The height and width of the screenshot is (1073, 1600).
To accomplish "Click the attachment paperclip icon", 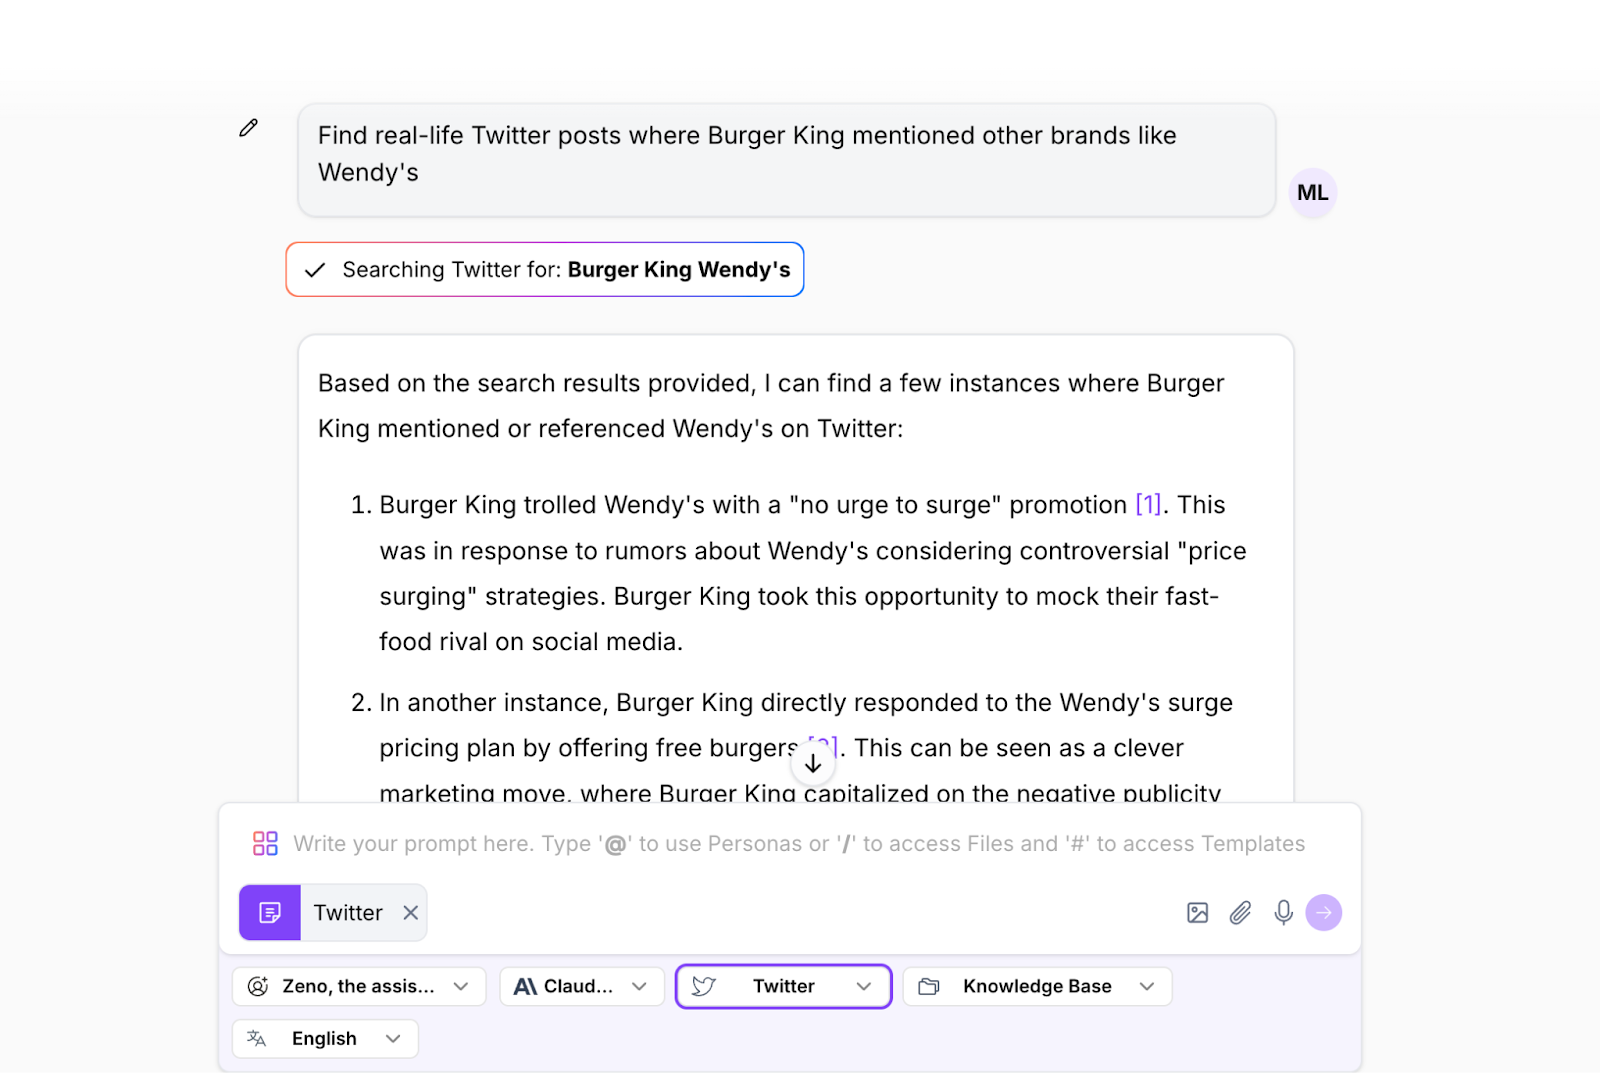I will pos(1240,912).
